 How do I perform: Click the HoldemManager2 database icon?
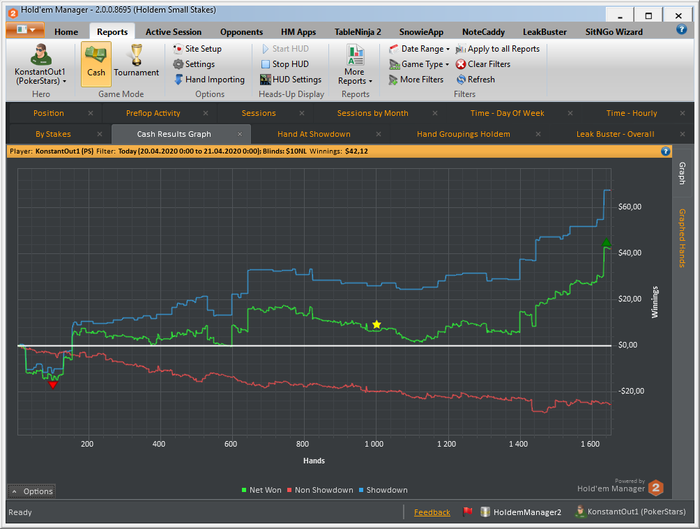pos(485,512)
